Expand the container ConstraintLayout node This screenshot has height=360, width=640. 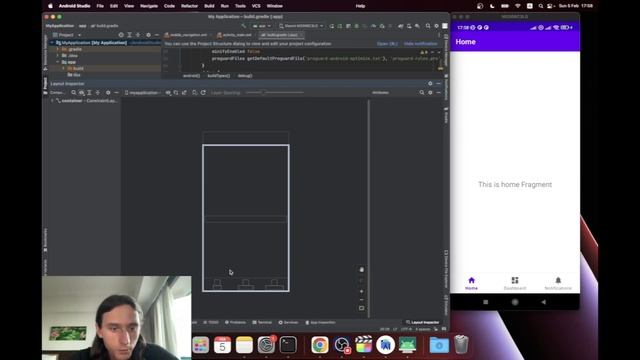(x=52, y=101)
